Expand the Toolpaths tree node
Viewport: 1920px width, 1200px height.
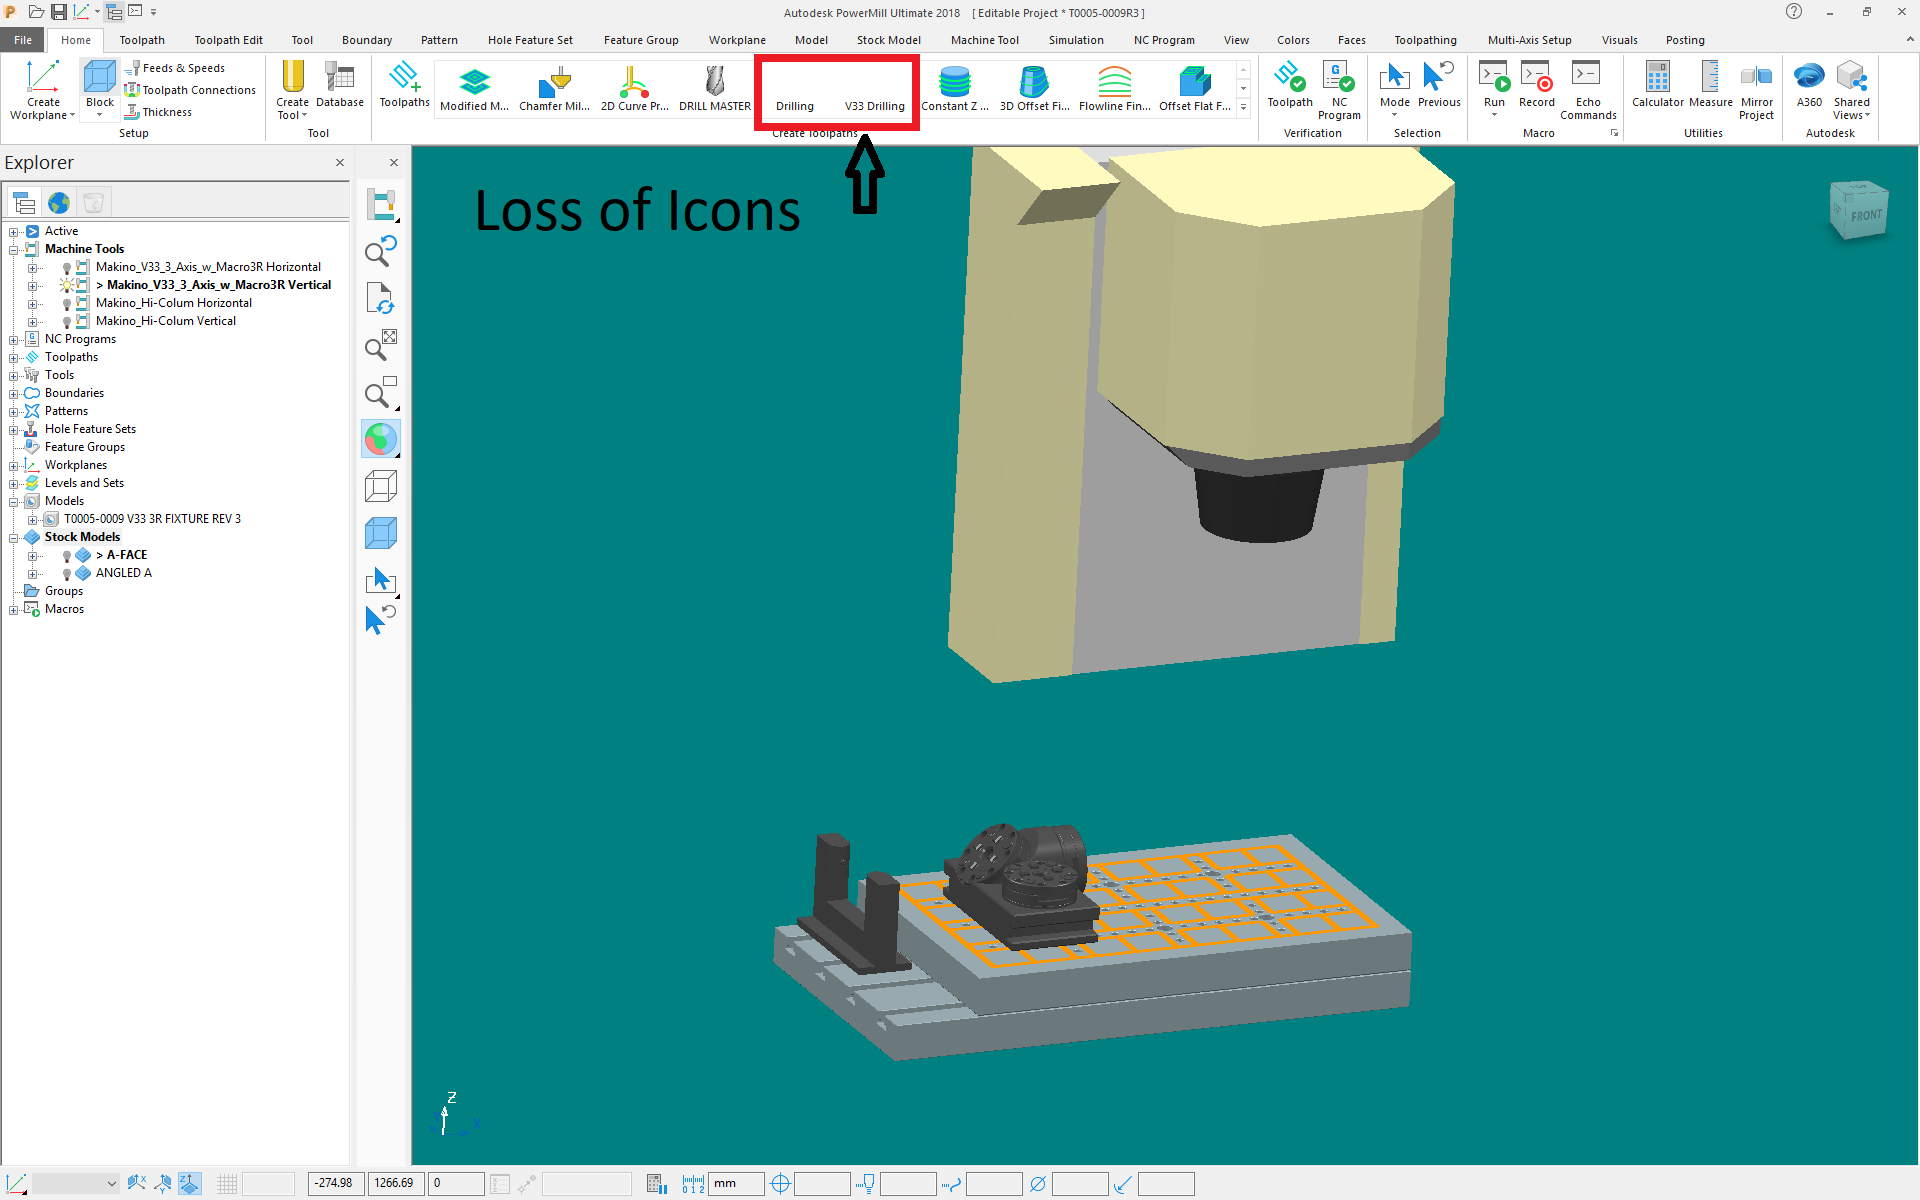[x=14, y=357]
